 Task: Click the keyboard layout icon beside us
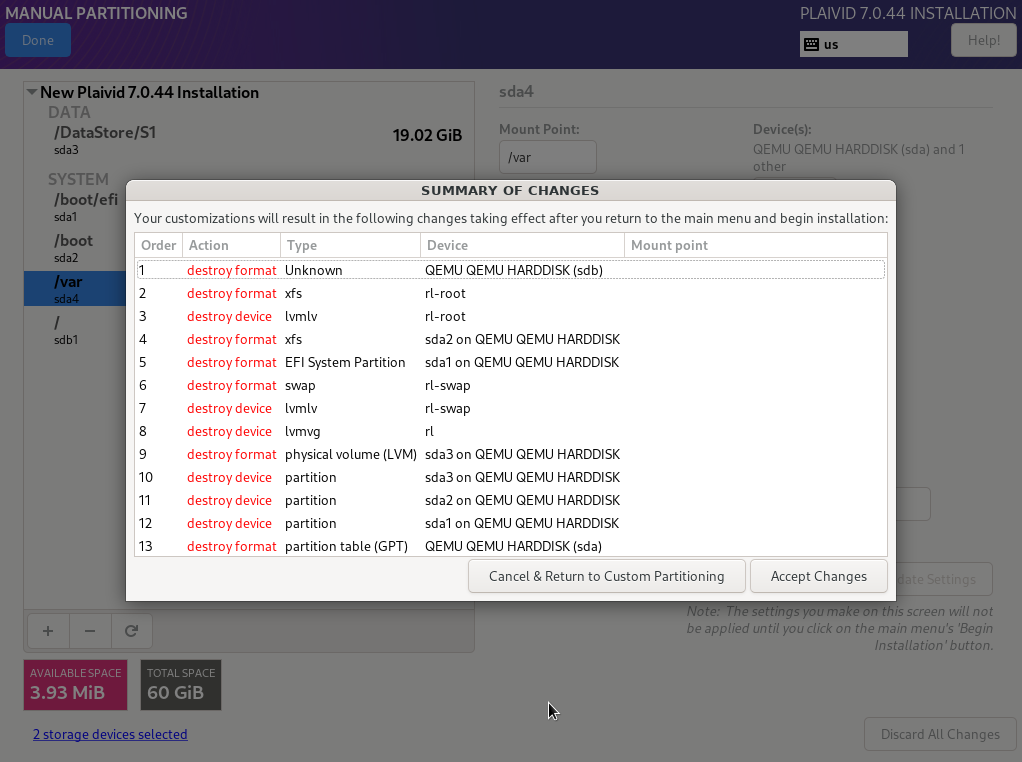(x=811, y=44)
